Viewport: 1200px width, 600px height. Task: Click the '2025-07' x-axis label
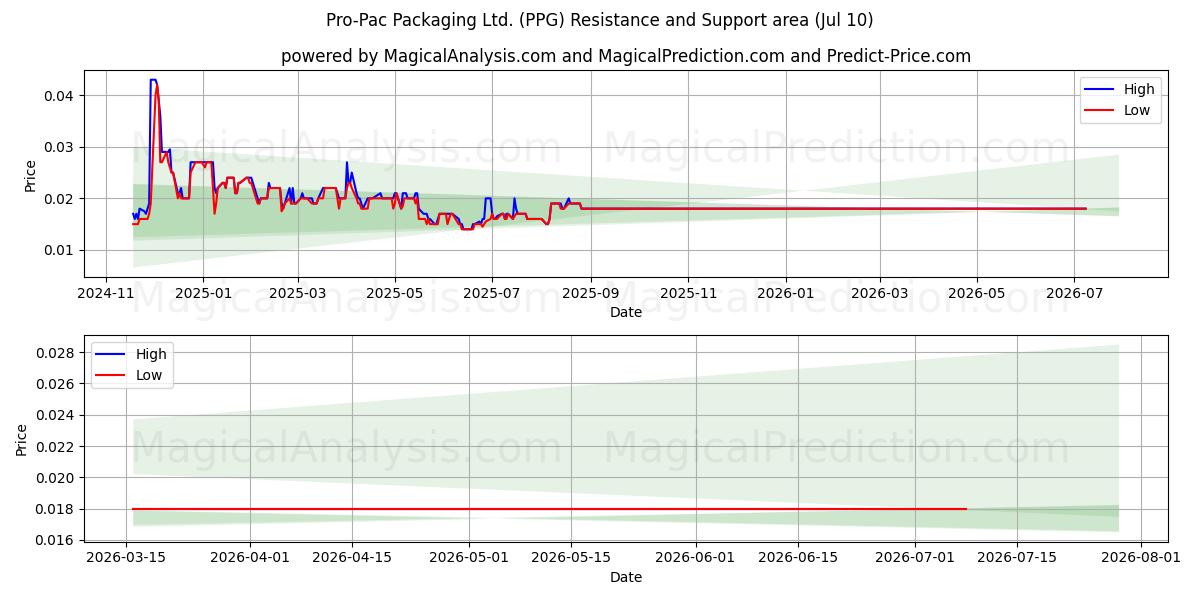pos(491,295)
